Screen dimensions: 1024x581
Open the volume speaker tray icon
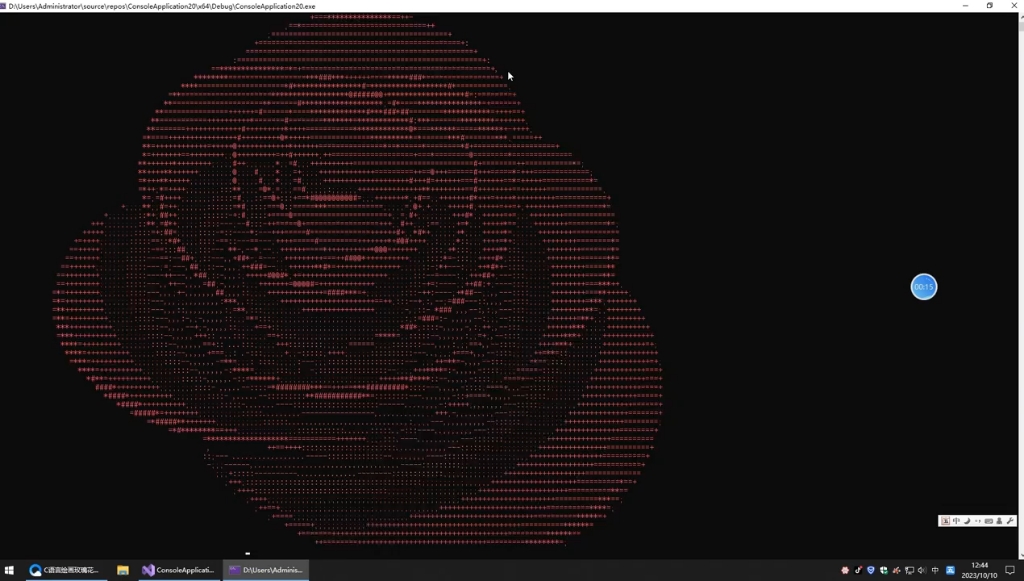[921, 571]
